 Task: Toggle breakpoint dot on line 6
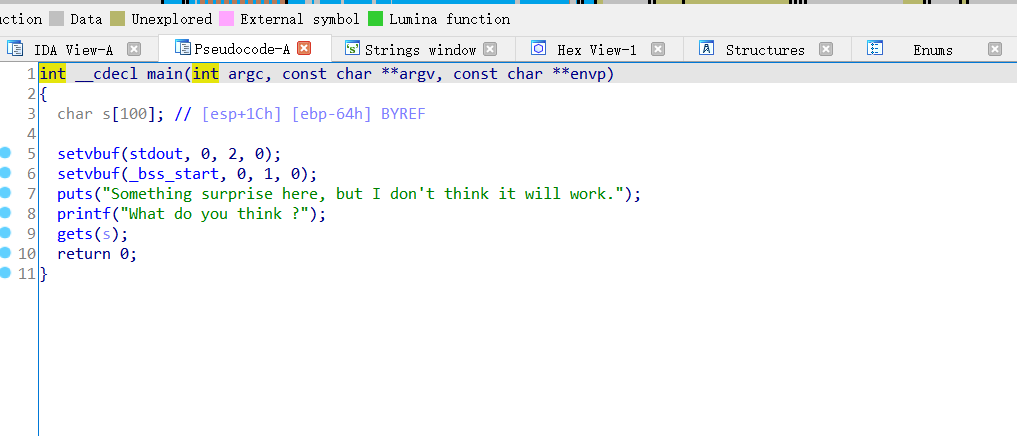(5, 173)
